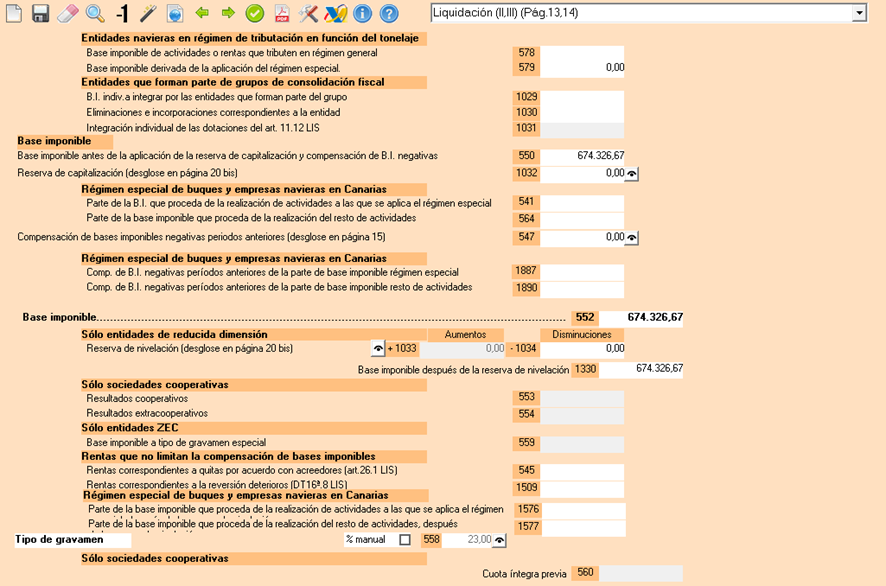This screenshot has height=586, width=886.
Task: Select the eraser icon in toolbar
Action: tap(68, 13)
